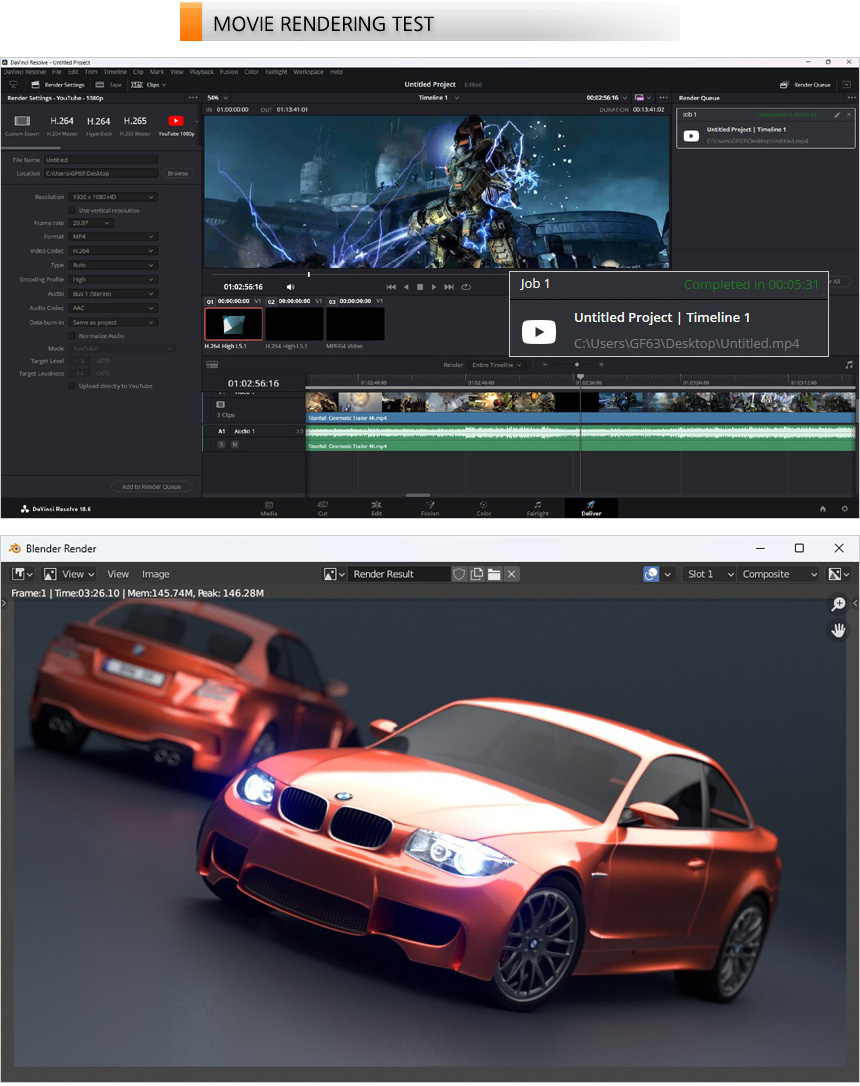Enable Upload directly to YouTube
The height and width of the screenshot is (1086, 860).
(x=72, y=385)
